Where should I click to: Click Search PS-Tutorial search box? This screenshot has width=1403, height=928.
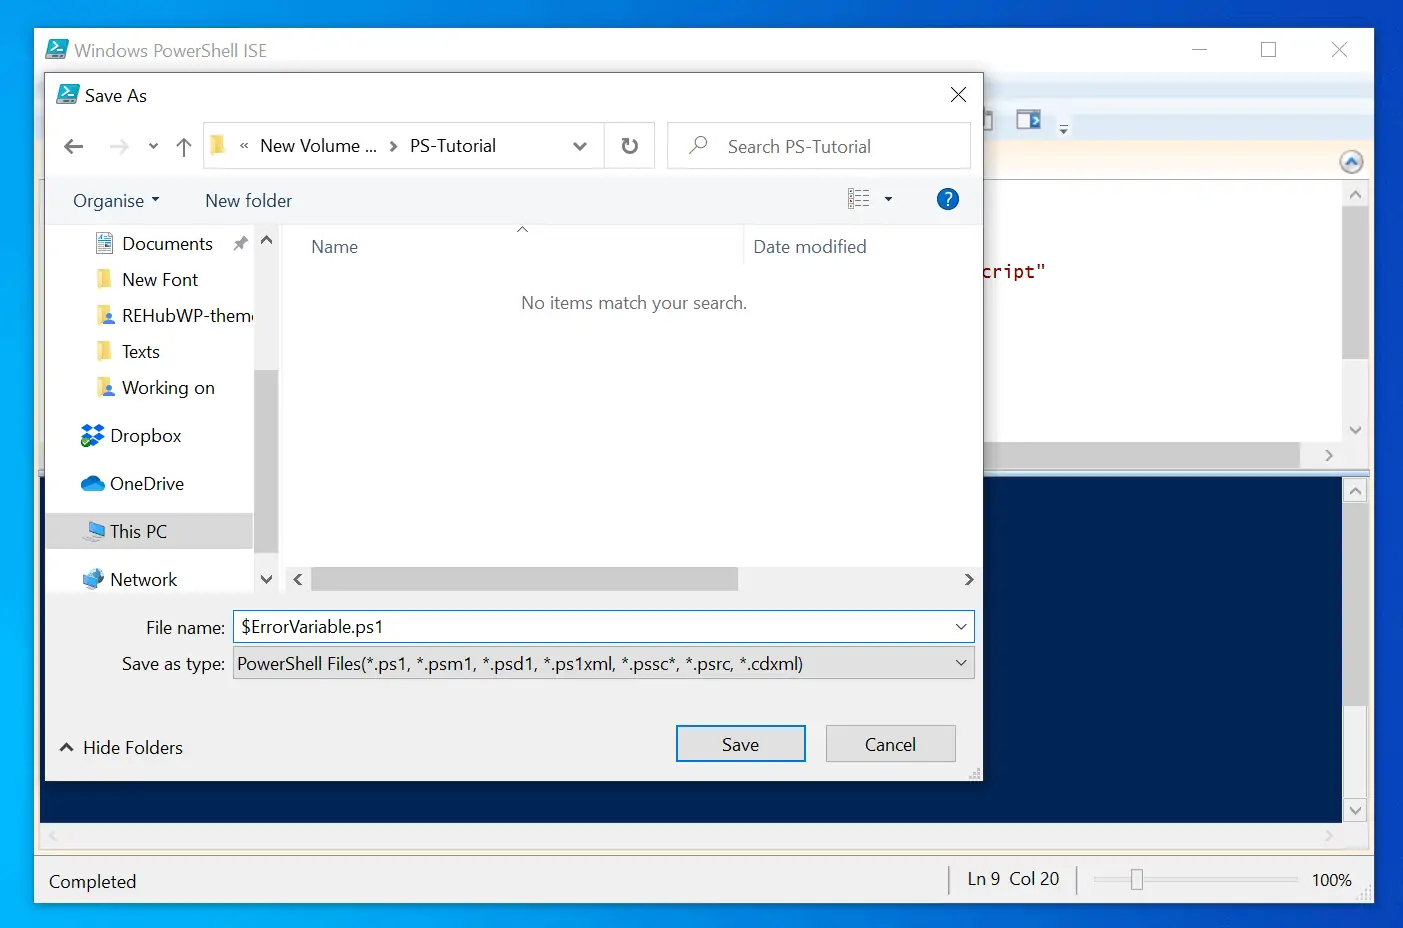(x=819, y=146)
